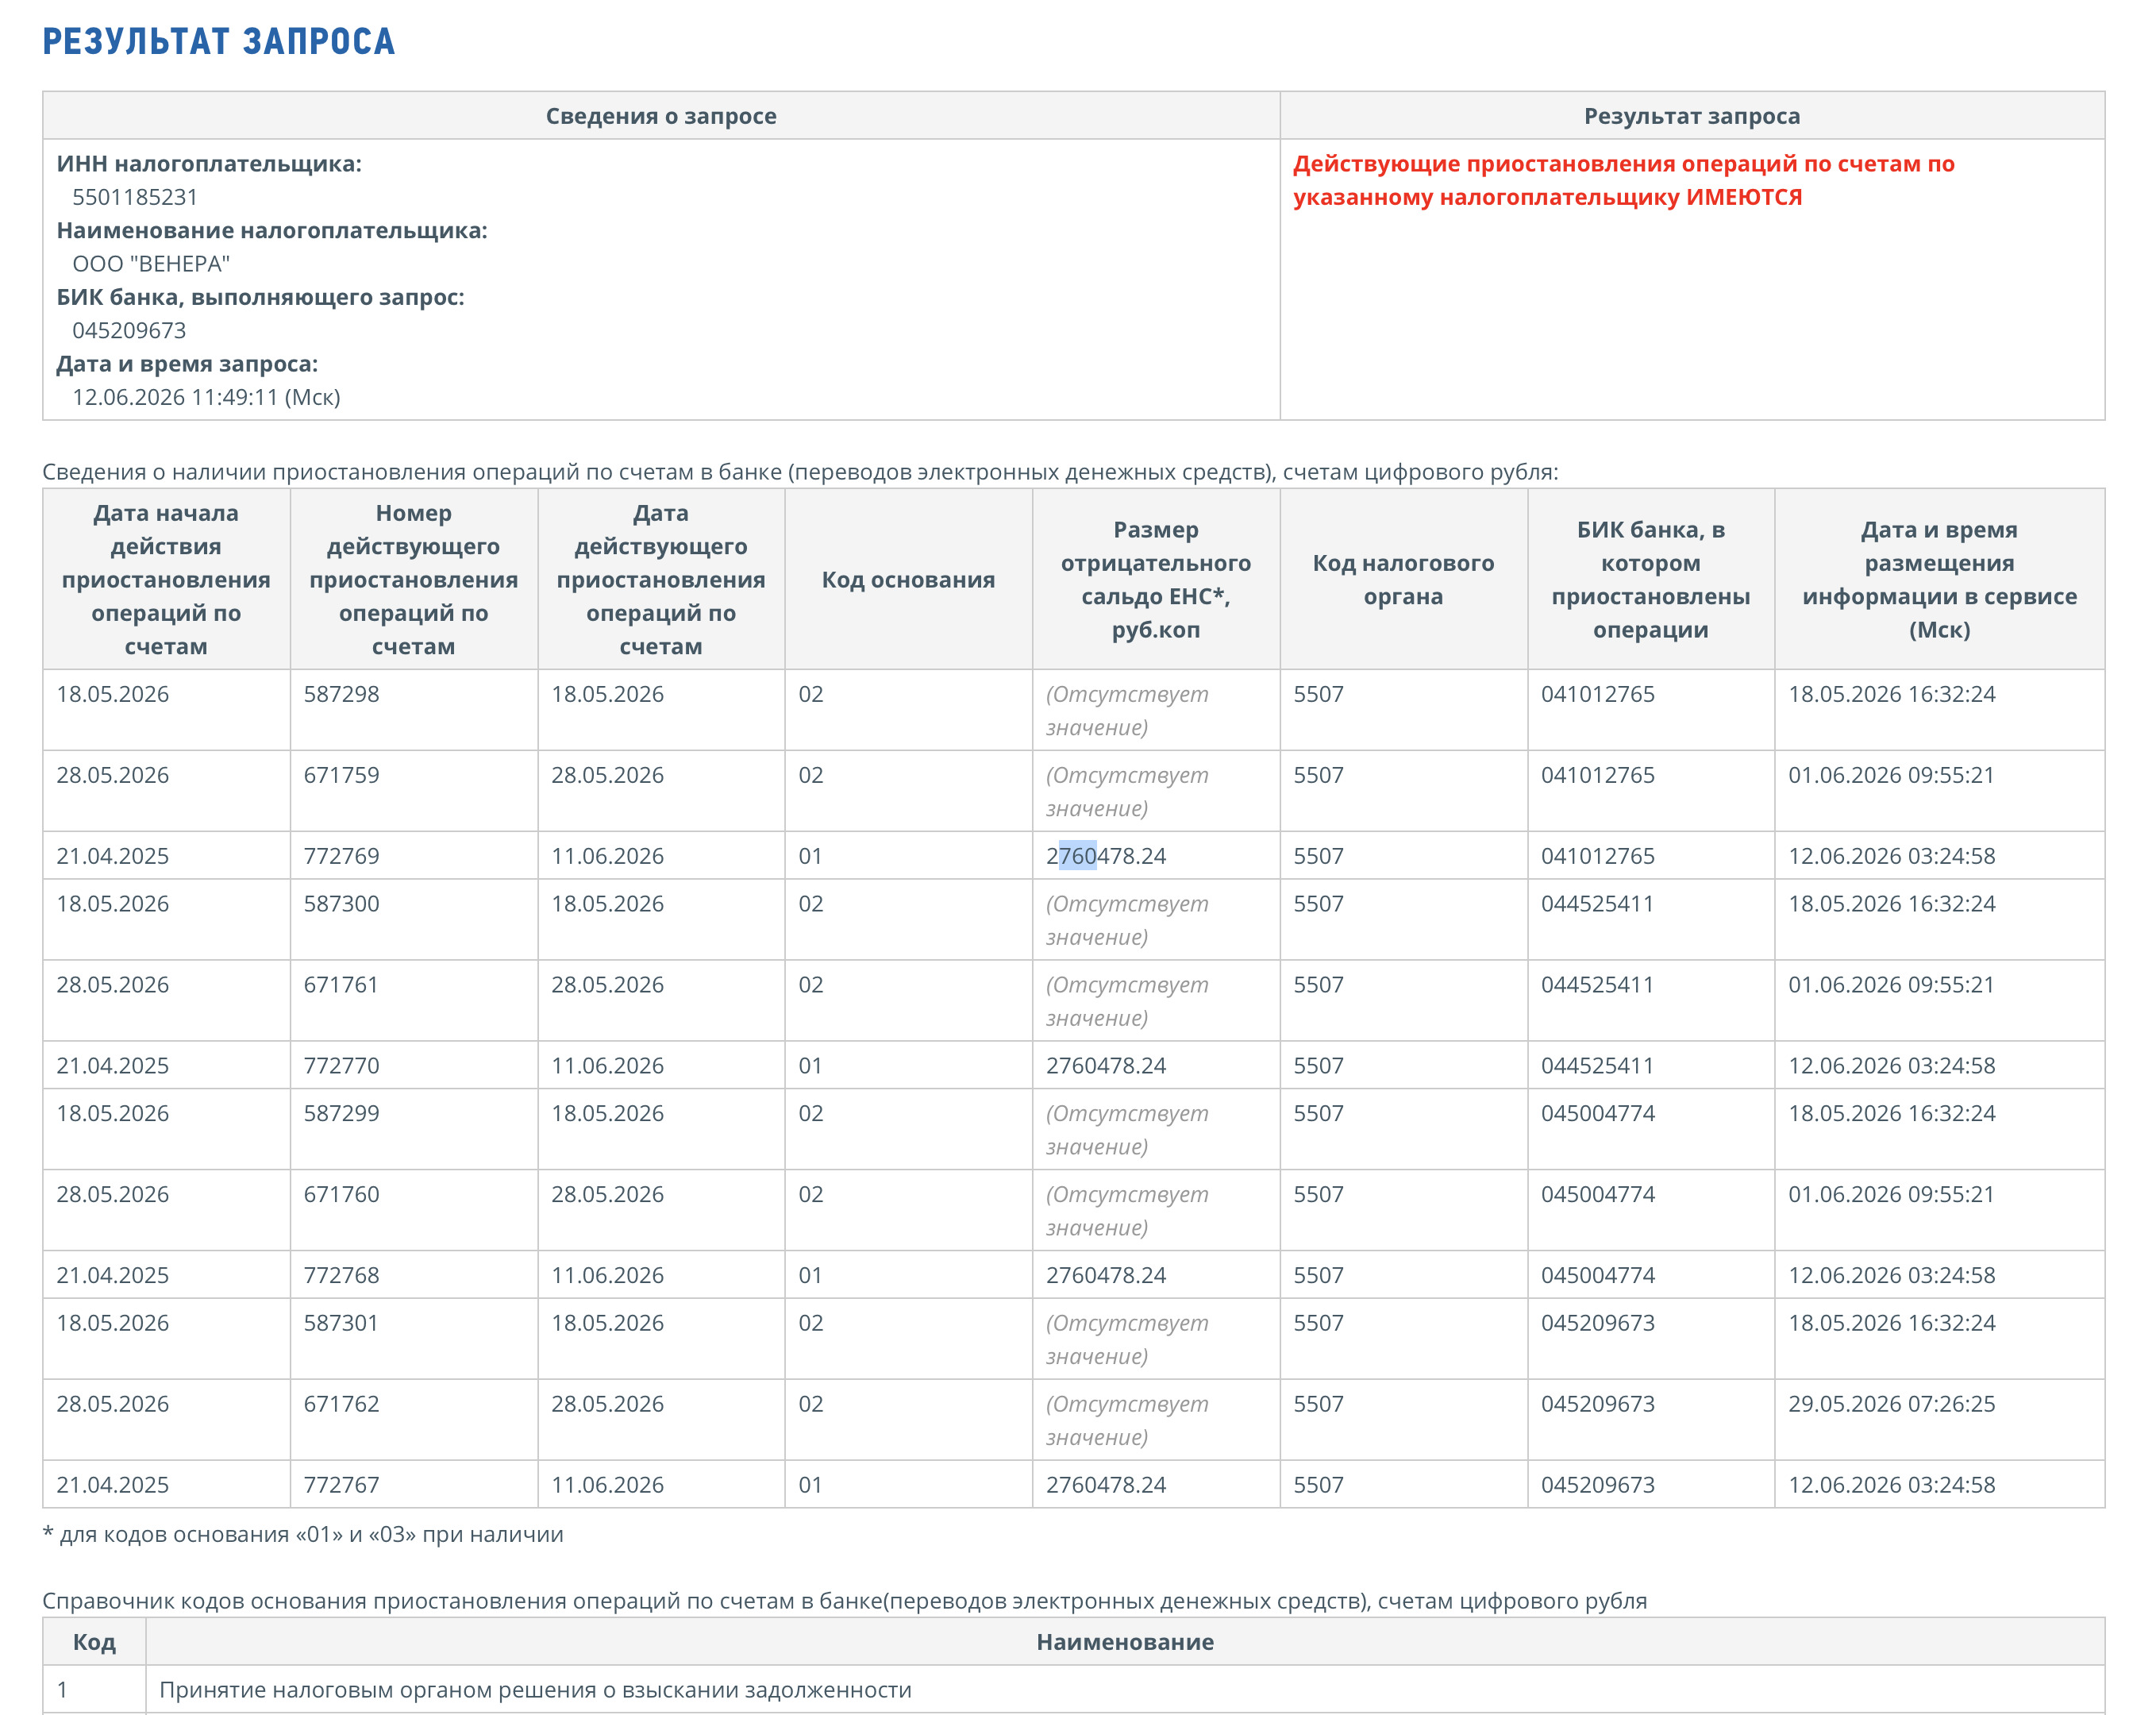Click placement time 12.06.2026 03:24:58 in row 772767
This screenshot has height=1715, width=2156.
click(1892, 1485)
